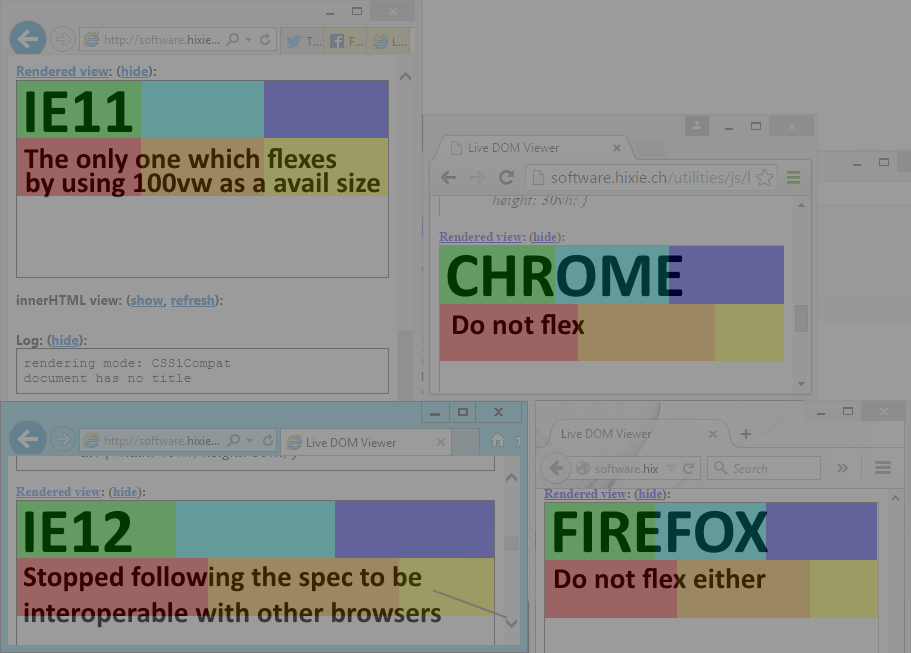Expand the Firefox toolbar overflow chevron
This screenshot has width=911, height=653.
tap(842, 468)
